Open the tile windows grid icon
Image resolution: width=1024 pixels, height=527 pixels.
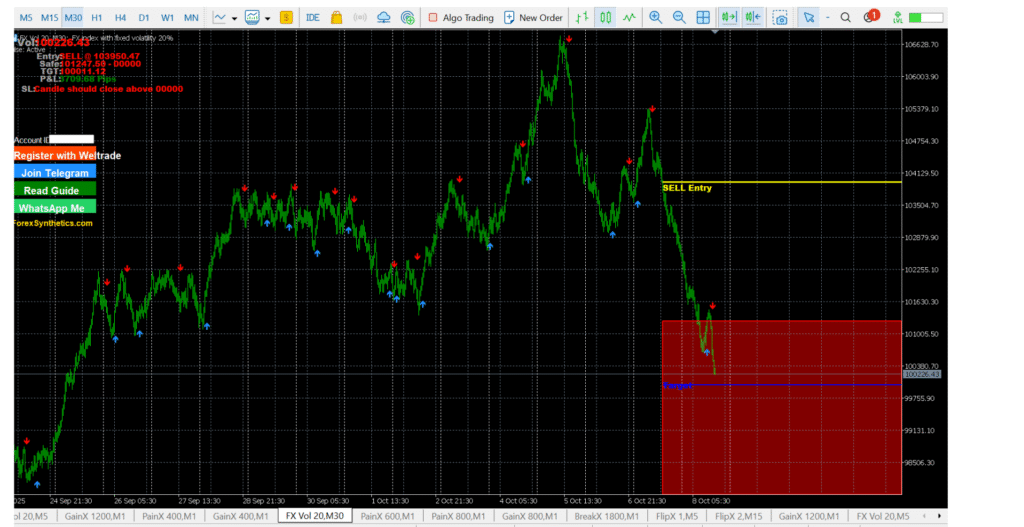coord(703,17)
